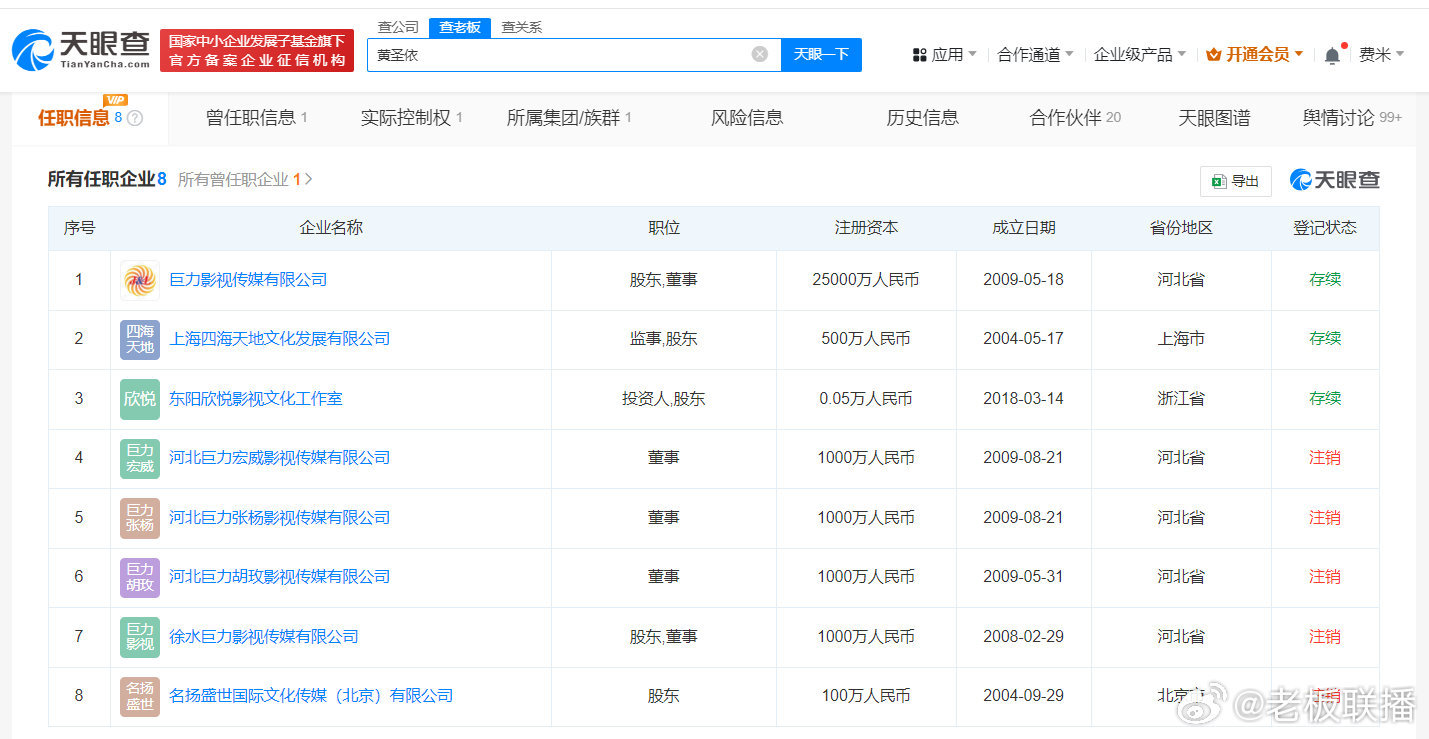Open the 合作伙伴 tab

pyautogui.click(x=1075, y=118)
